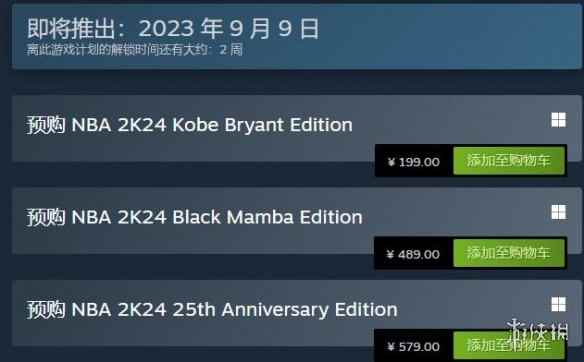
Task: Click Windows platform icon for 25th Anniversary Edition
Action: 558,304
